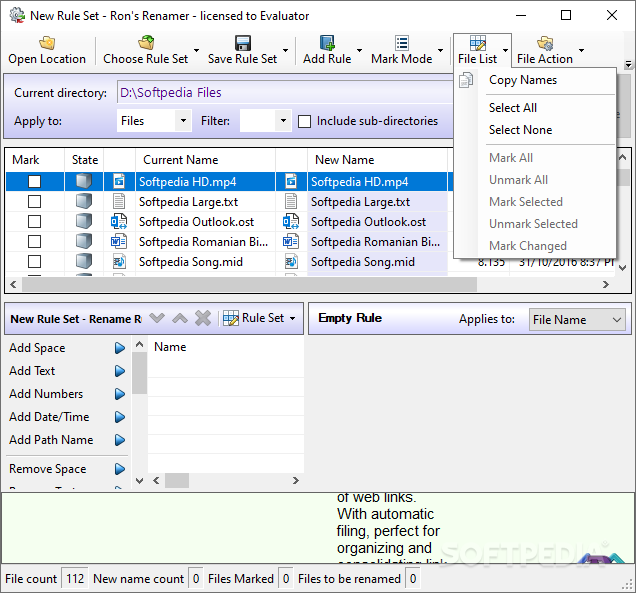Click the Mark column header
Viewport: 636px width, 593px height.
(x=34, y=160)
